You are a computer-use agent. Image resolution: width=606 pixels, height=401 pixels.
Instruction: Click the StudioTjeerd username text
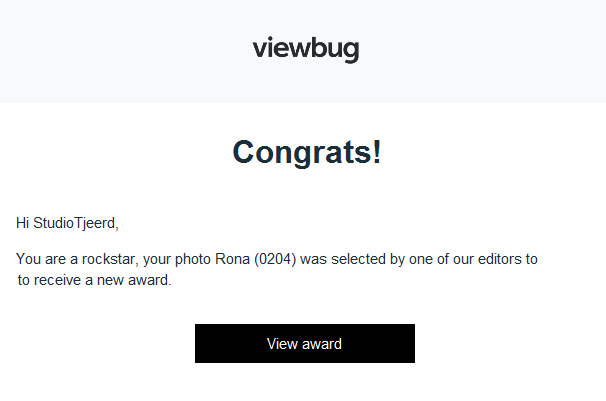pyautogui.click(x=75, y=223)
